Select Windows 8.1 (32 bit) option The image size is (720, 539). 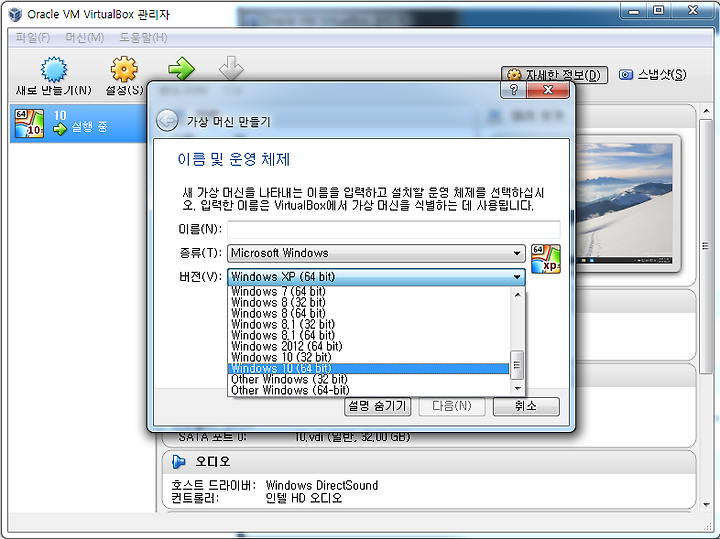tap(368, 325)
